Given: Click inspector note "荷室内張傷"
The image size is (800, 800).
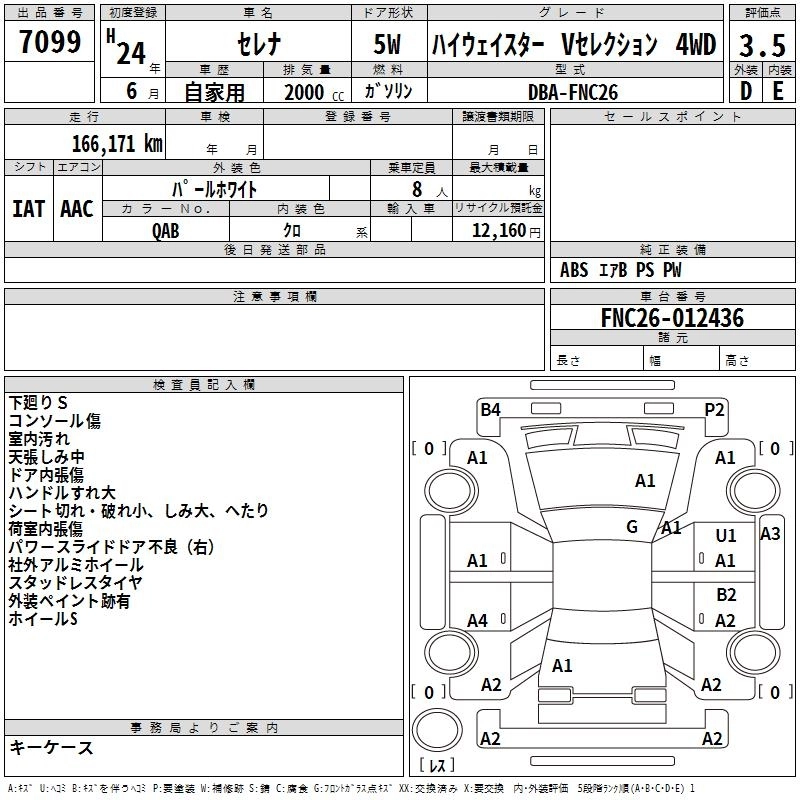Looking at the screenshot, I should [45, 529].
